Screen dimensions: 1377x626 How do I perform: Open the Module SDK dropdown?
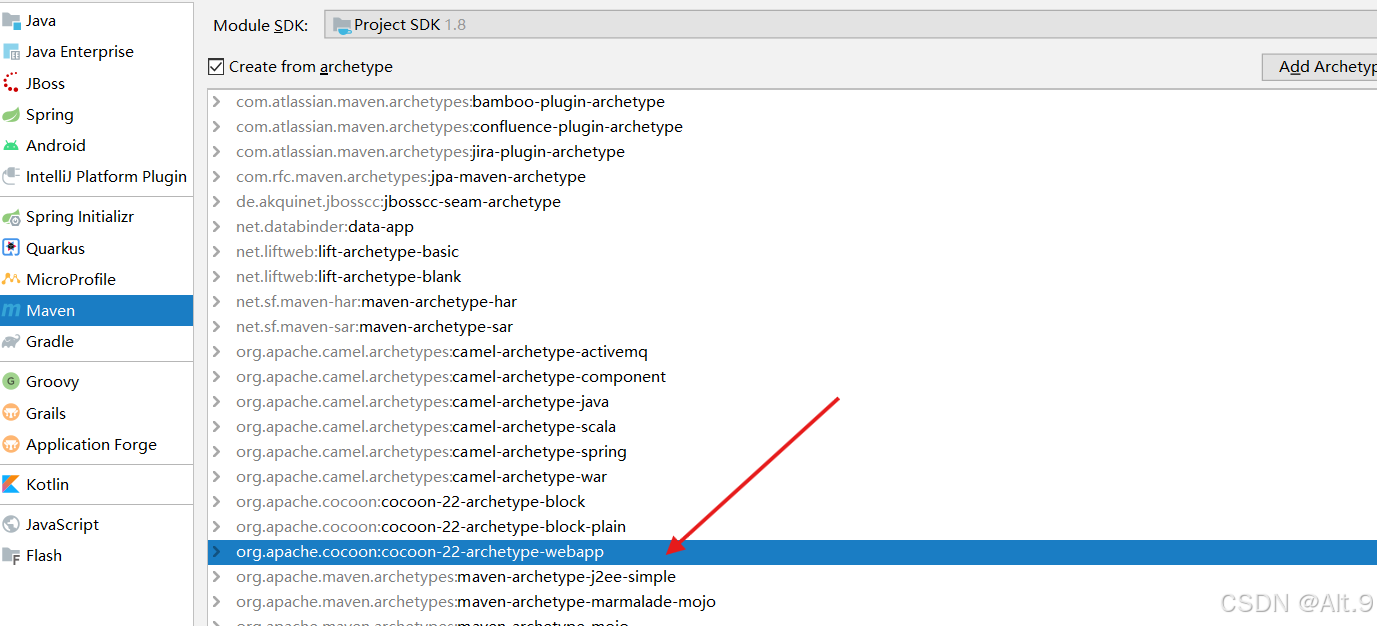point(850,25)
